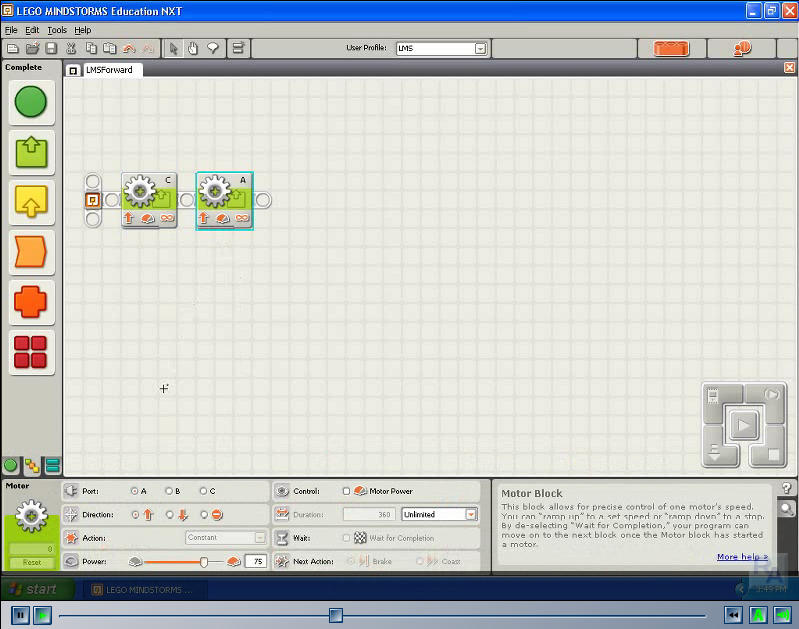Image resolution: width=799 pixels, height=629 pixels.
Task: Select port C radio button
Action: (203, 491)
